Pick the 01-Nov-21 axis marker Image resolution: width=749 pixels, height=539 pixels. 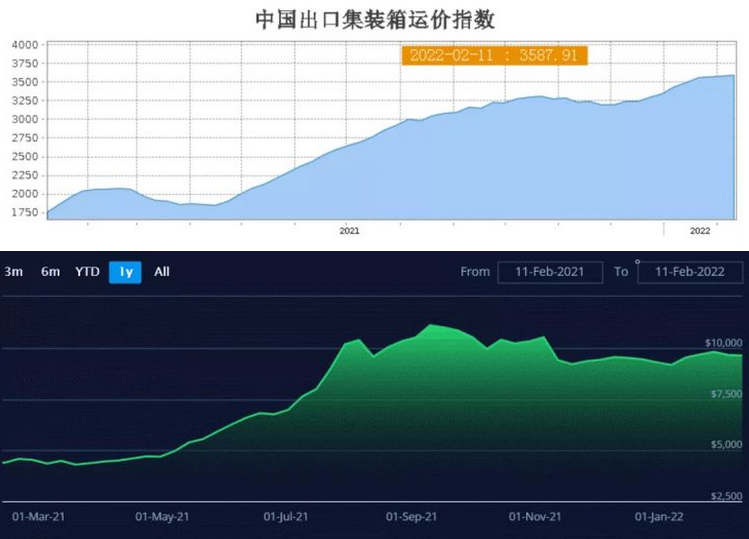coord(535,517)
